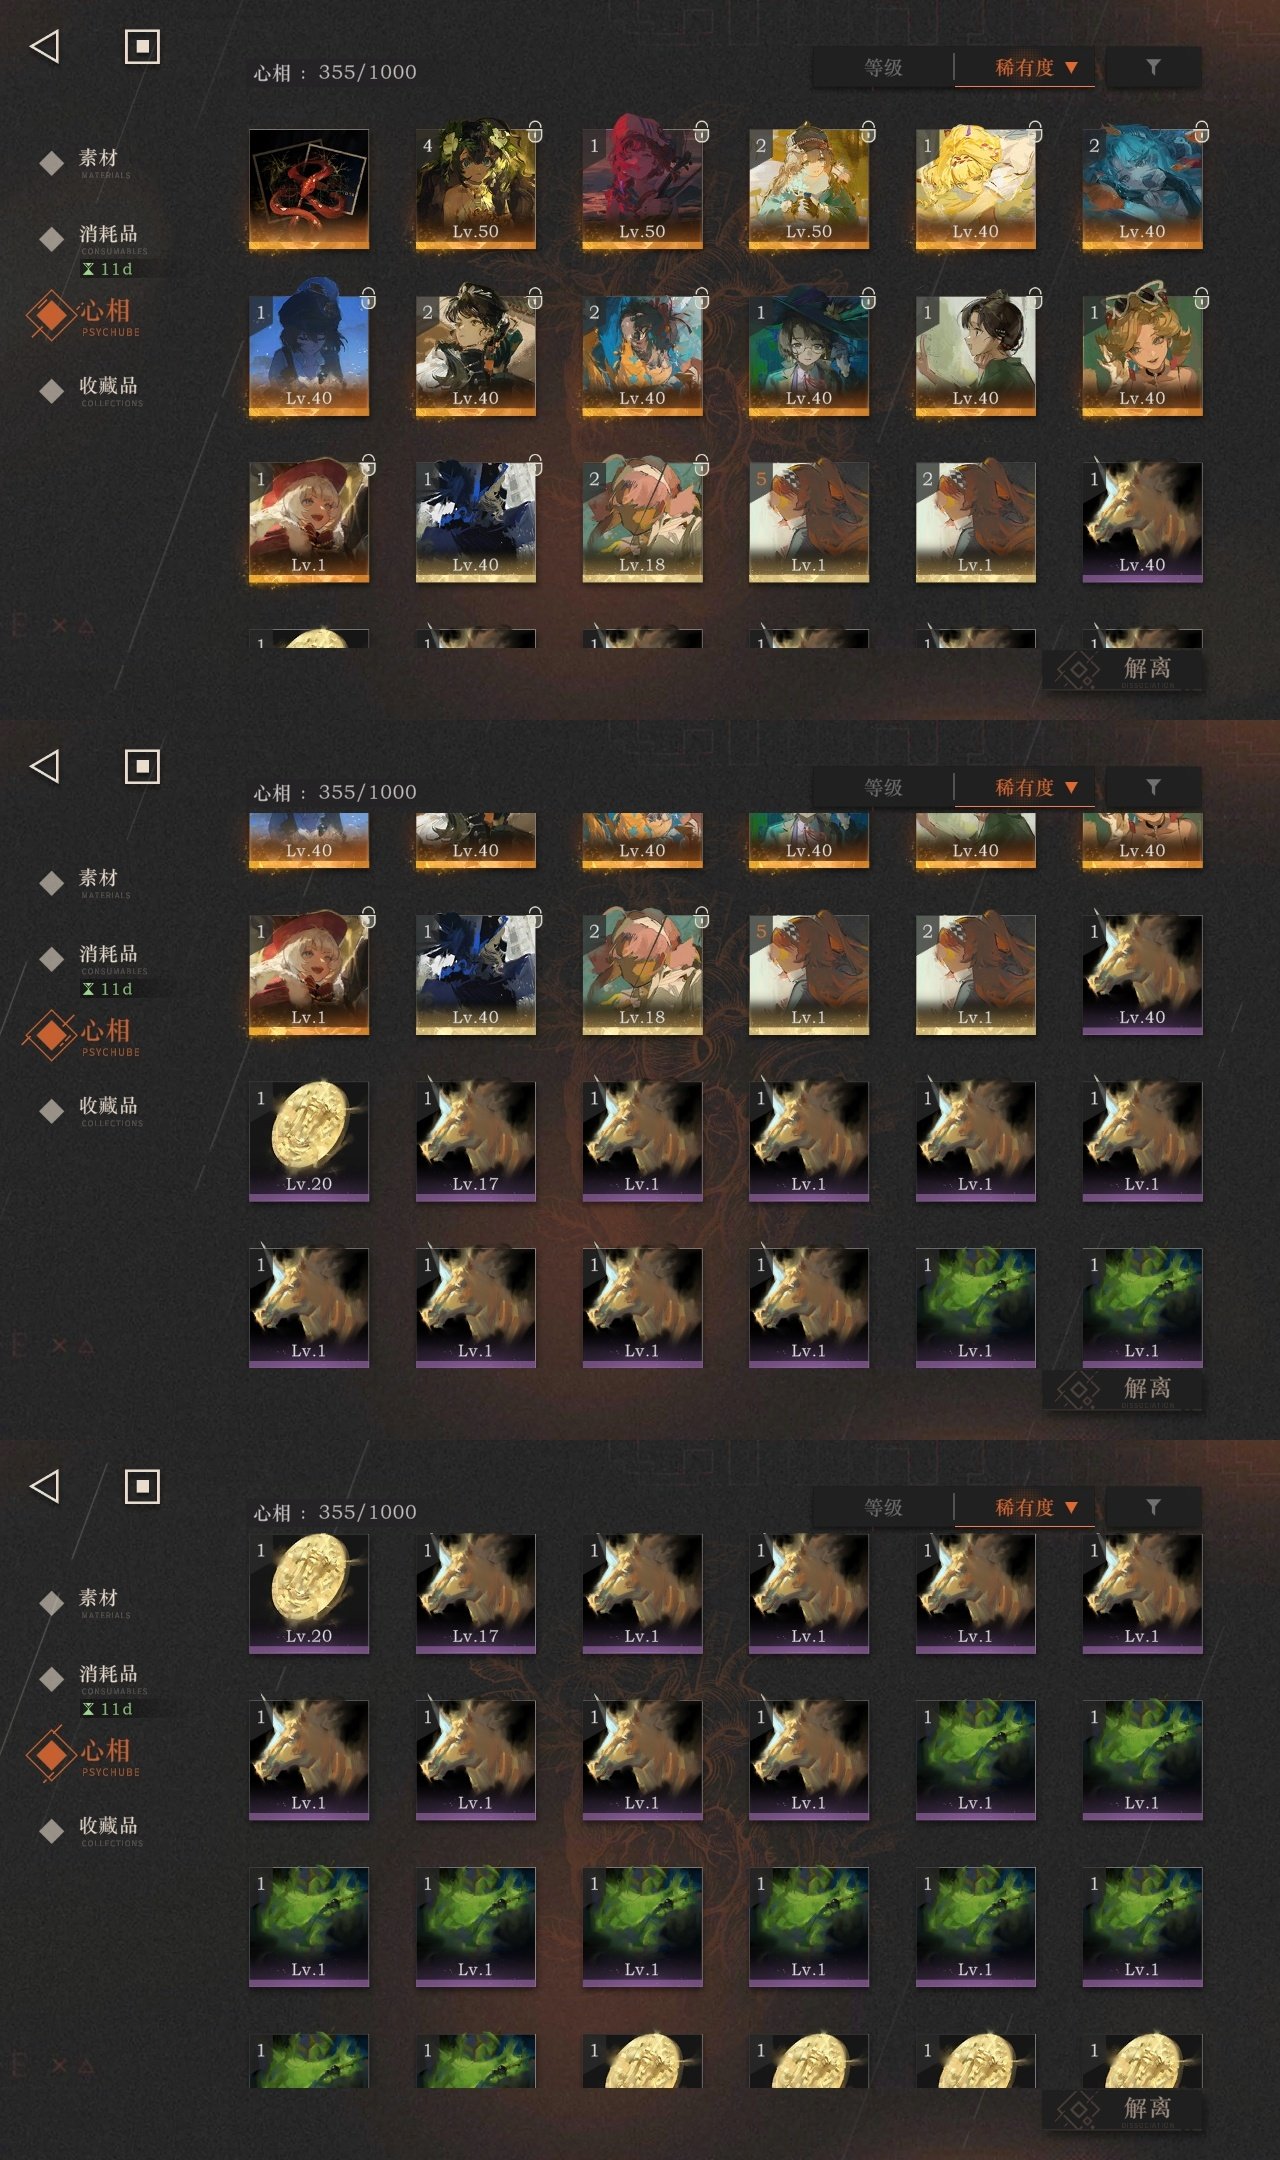Screen dimensions: 1280x2160
Task: Click the back arrow in the top panel
Action: [45, 46]
